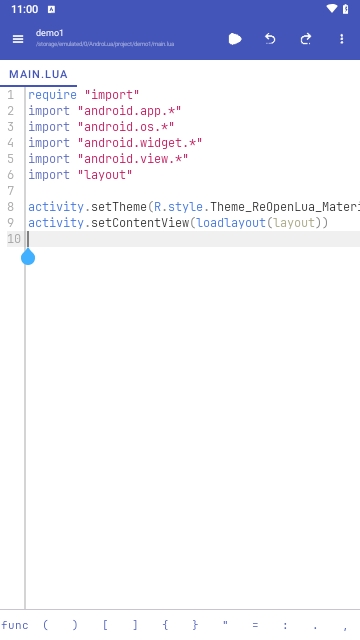Viewport: 360px width, 640px height.
Task: Click the demo1 project title
Action: point(49,33)
